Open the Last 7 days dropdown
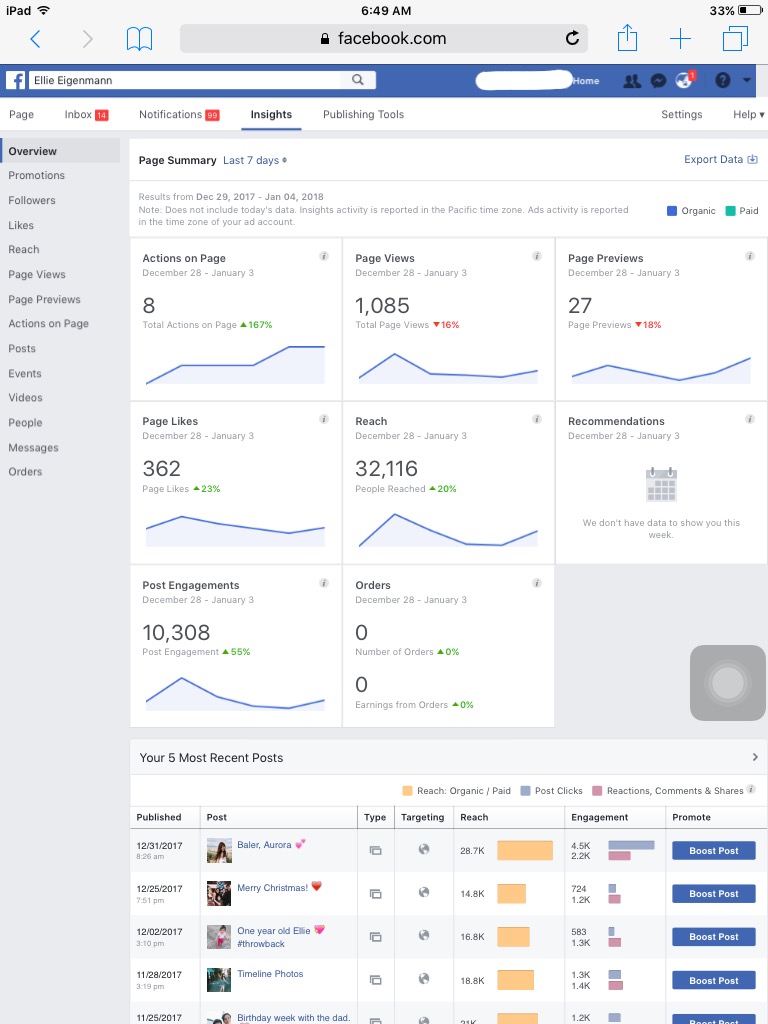This screenshot has height=1024, width=768. (x=255, y=161)
